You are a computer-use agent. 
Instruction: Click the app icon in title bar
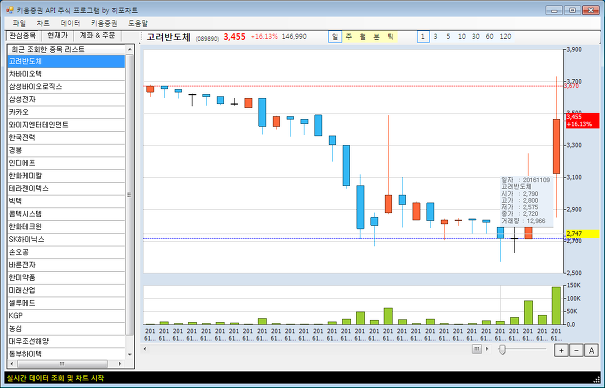click(10, 10)
